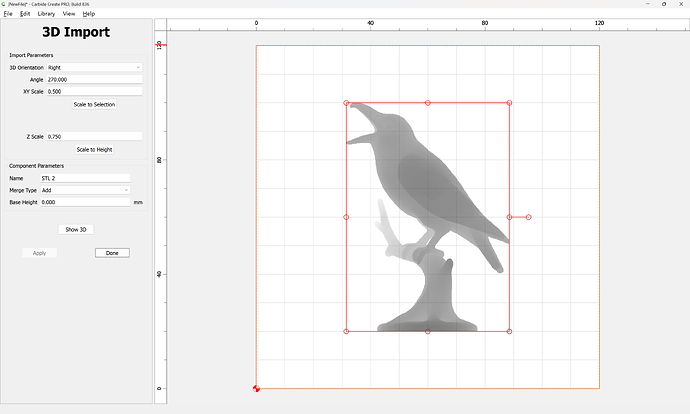The width and height of the screenshot is (690, 414).
Task: Click the rotation handle right of the selection box
Action: 528,217
